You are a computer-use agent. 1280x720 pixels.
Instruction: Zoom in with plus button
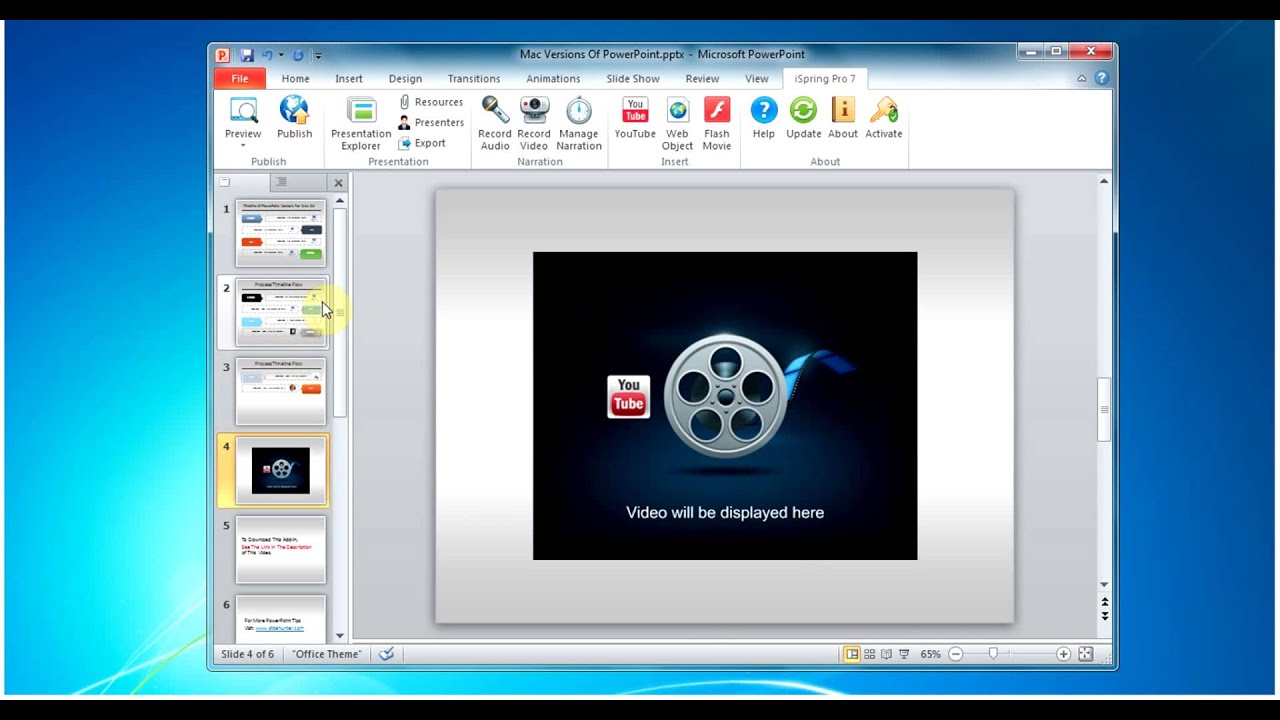click(1063, 654)
